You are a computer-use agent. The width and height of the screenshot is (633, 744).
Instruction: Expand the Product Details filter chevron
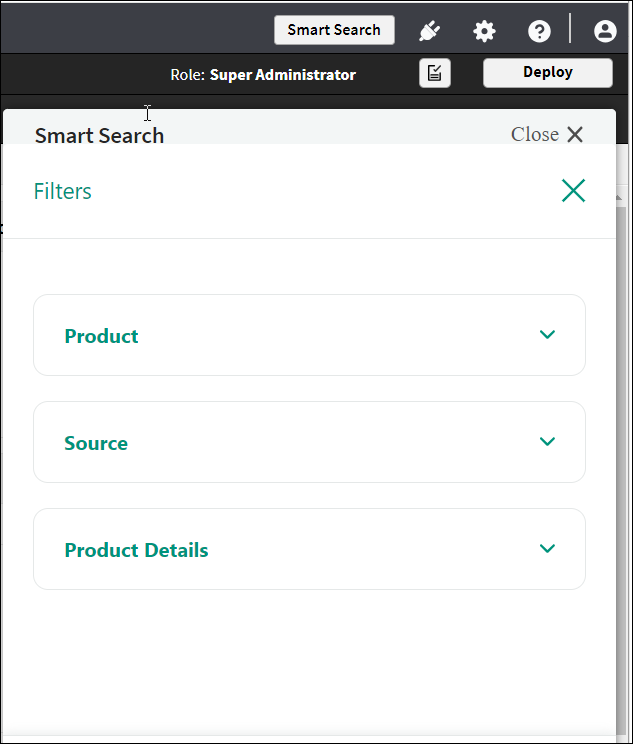(x=547, y=549)
